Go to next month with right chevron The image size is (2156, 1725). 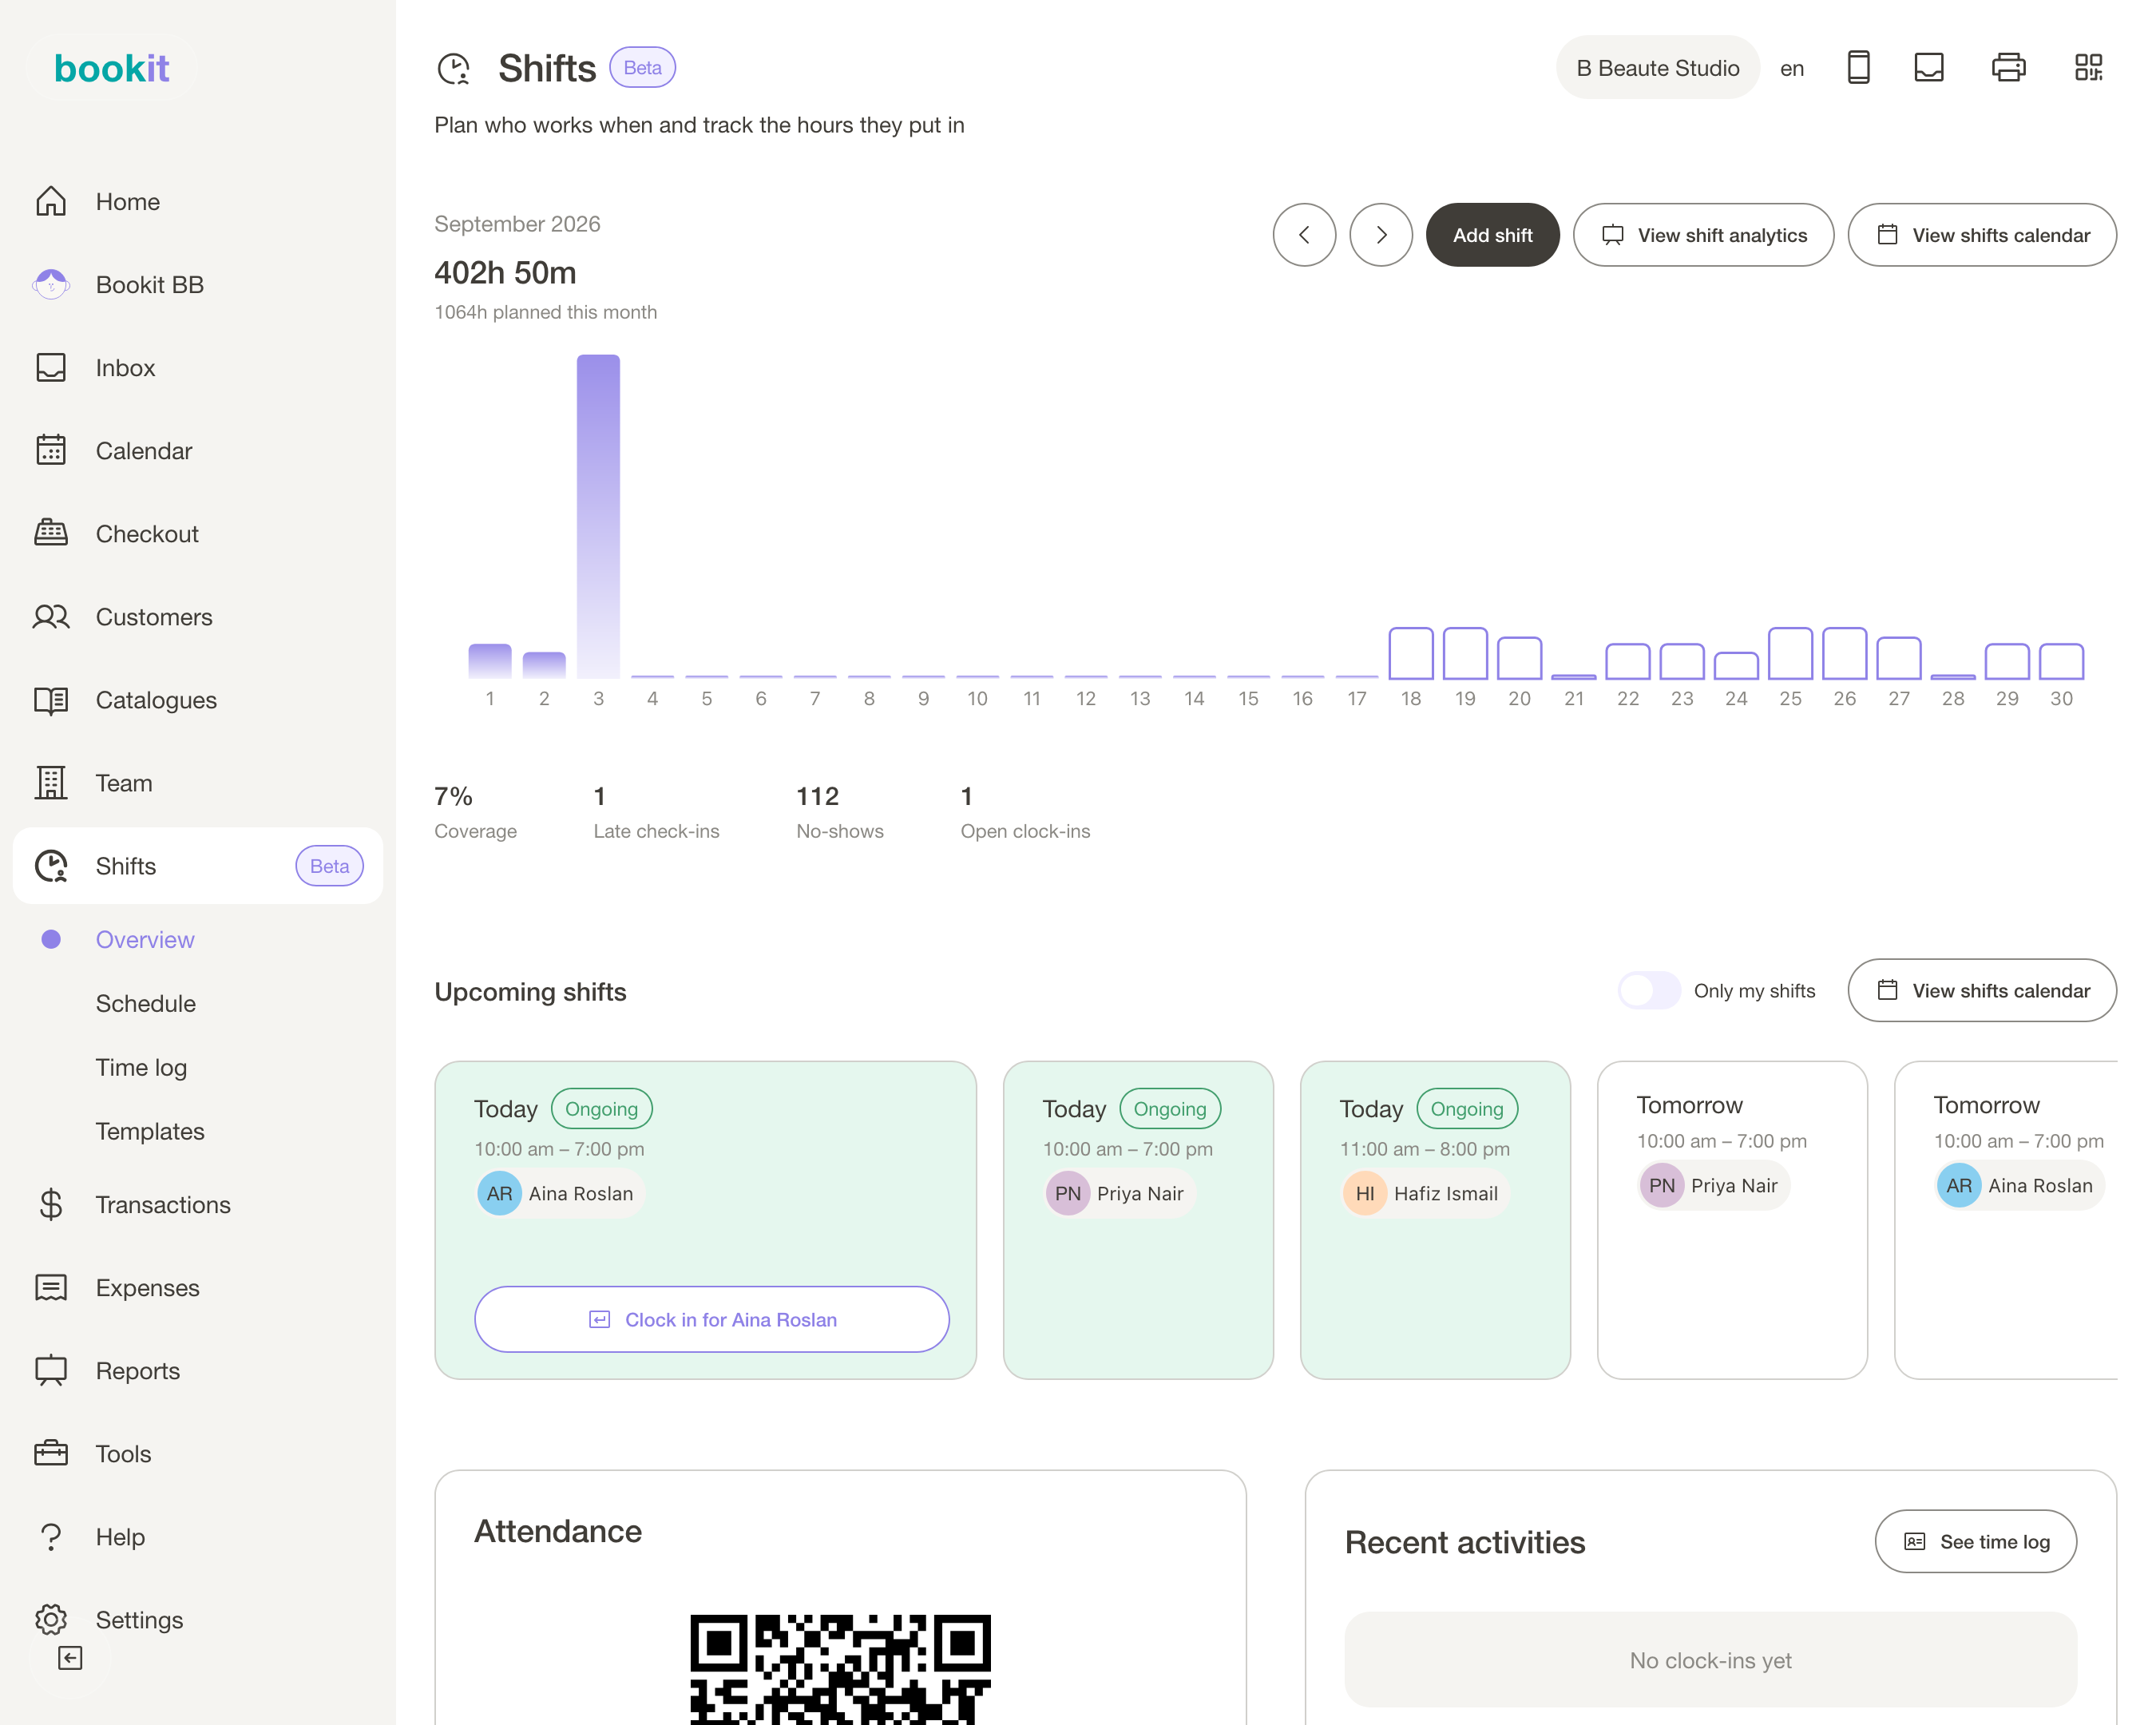[x=1381, y=235]
